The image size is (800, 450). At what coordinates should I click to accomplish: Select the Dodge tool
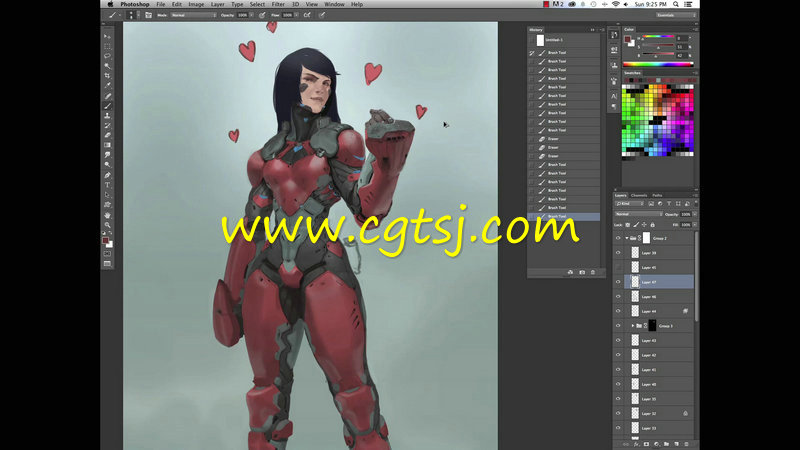coord(107,165)
